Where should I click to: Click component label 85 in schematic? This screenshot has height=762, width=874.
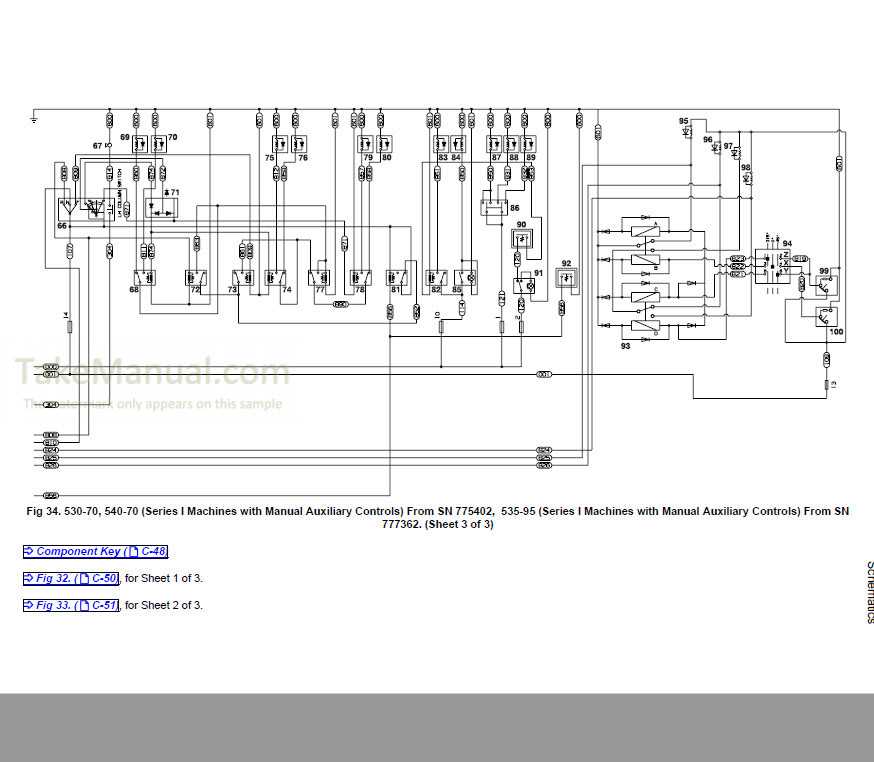[457, 289]
